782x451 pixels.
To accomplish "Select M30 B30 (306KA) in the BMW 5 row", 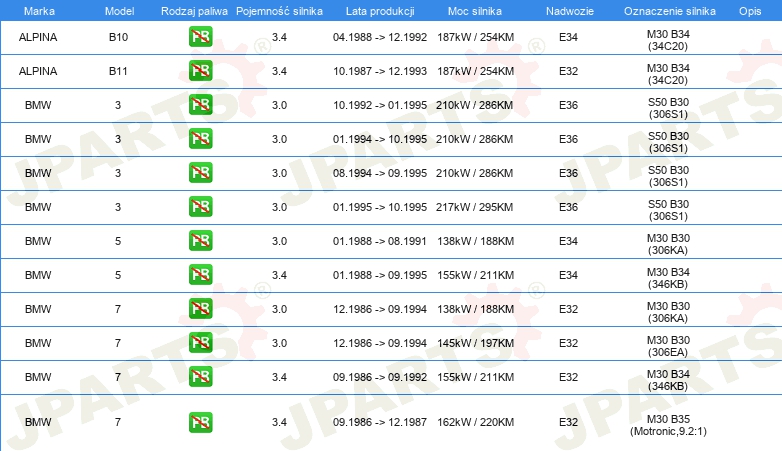I will 668,244.
